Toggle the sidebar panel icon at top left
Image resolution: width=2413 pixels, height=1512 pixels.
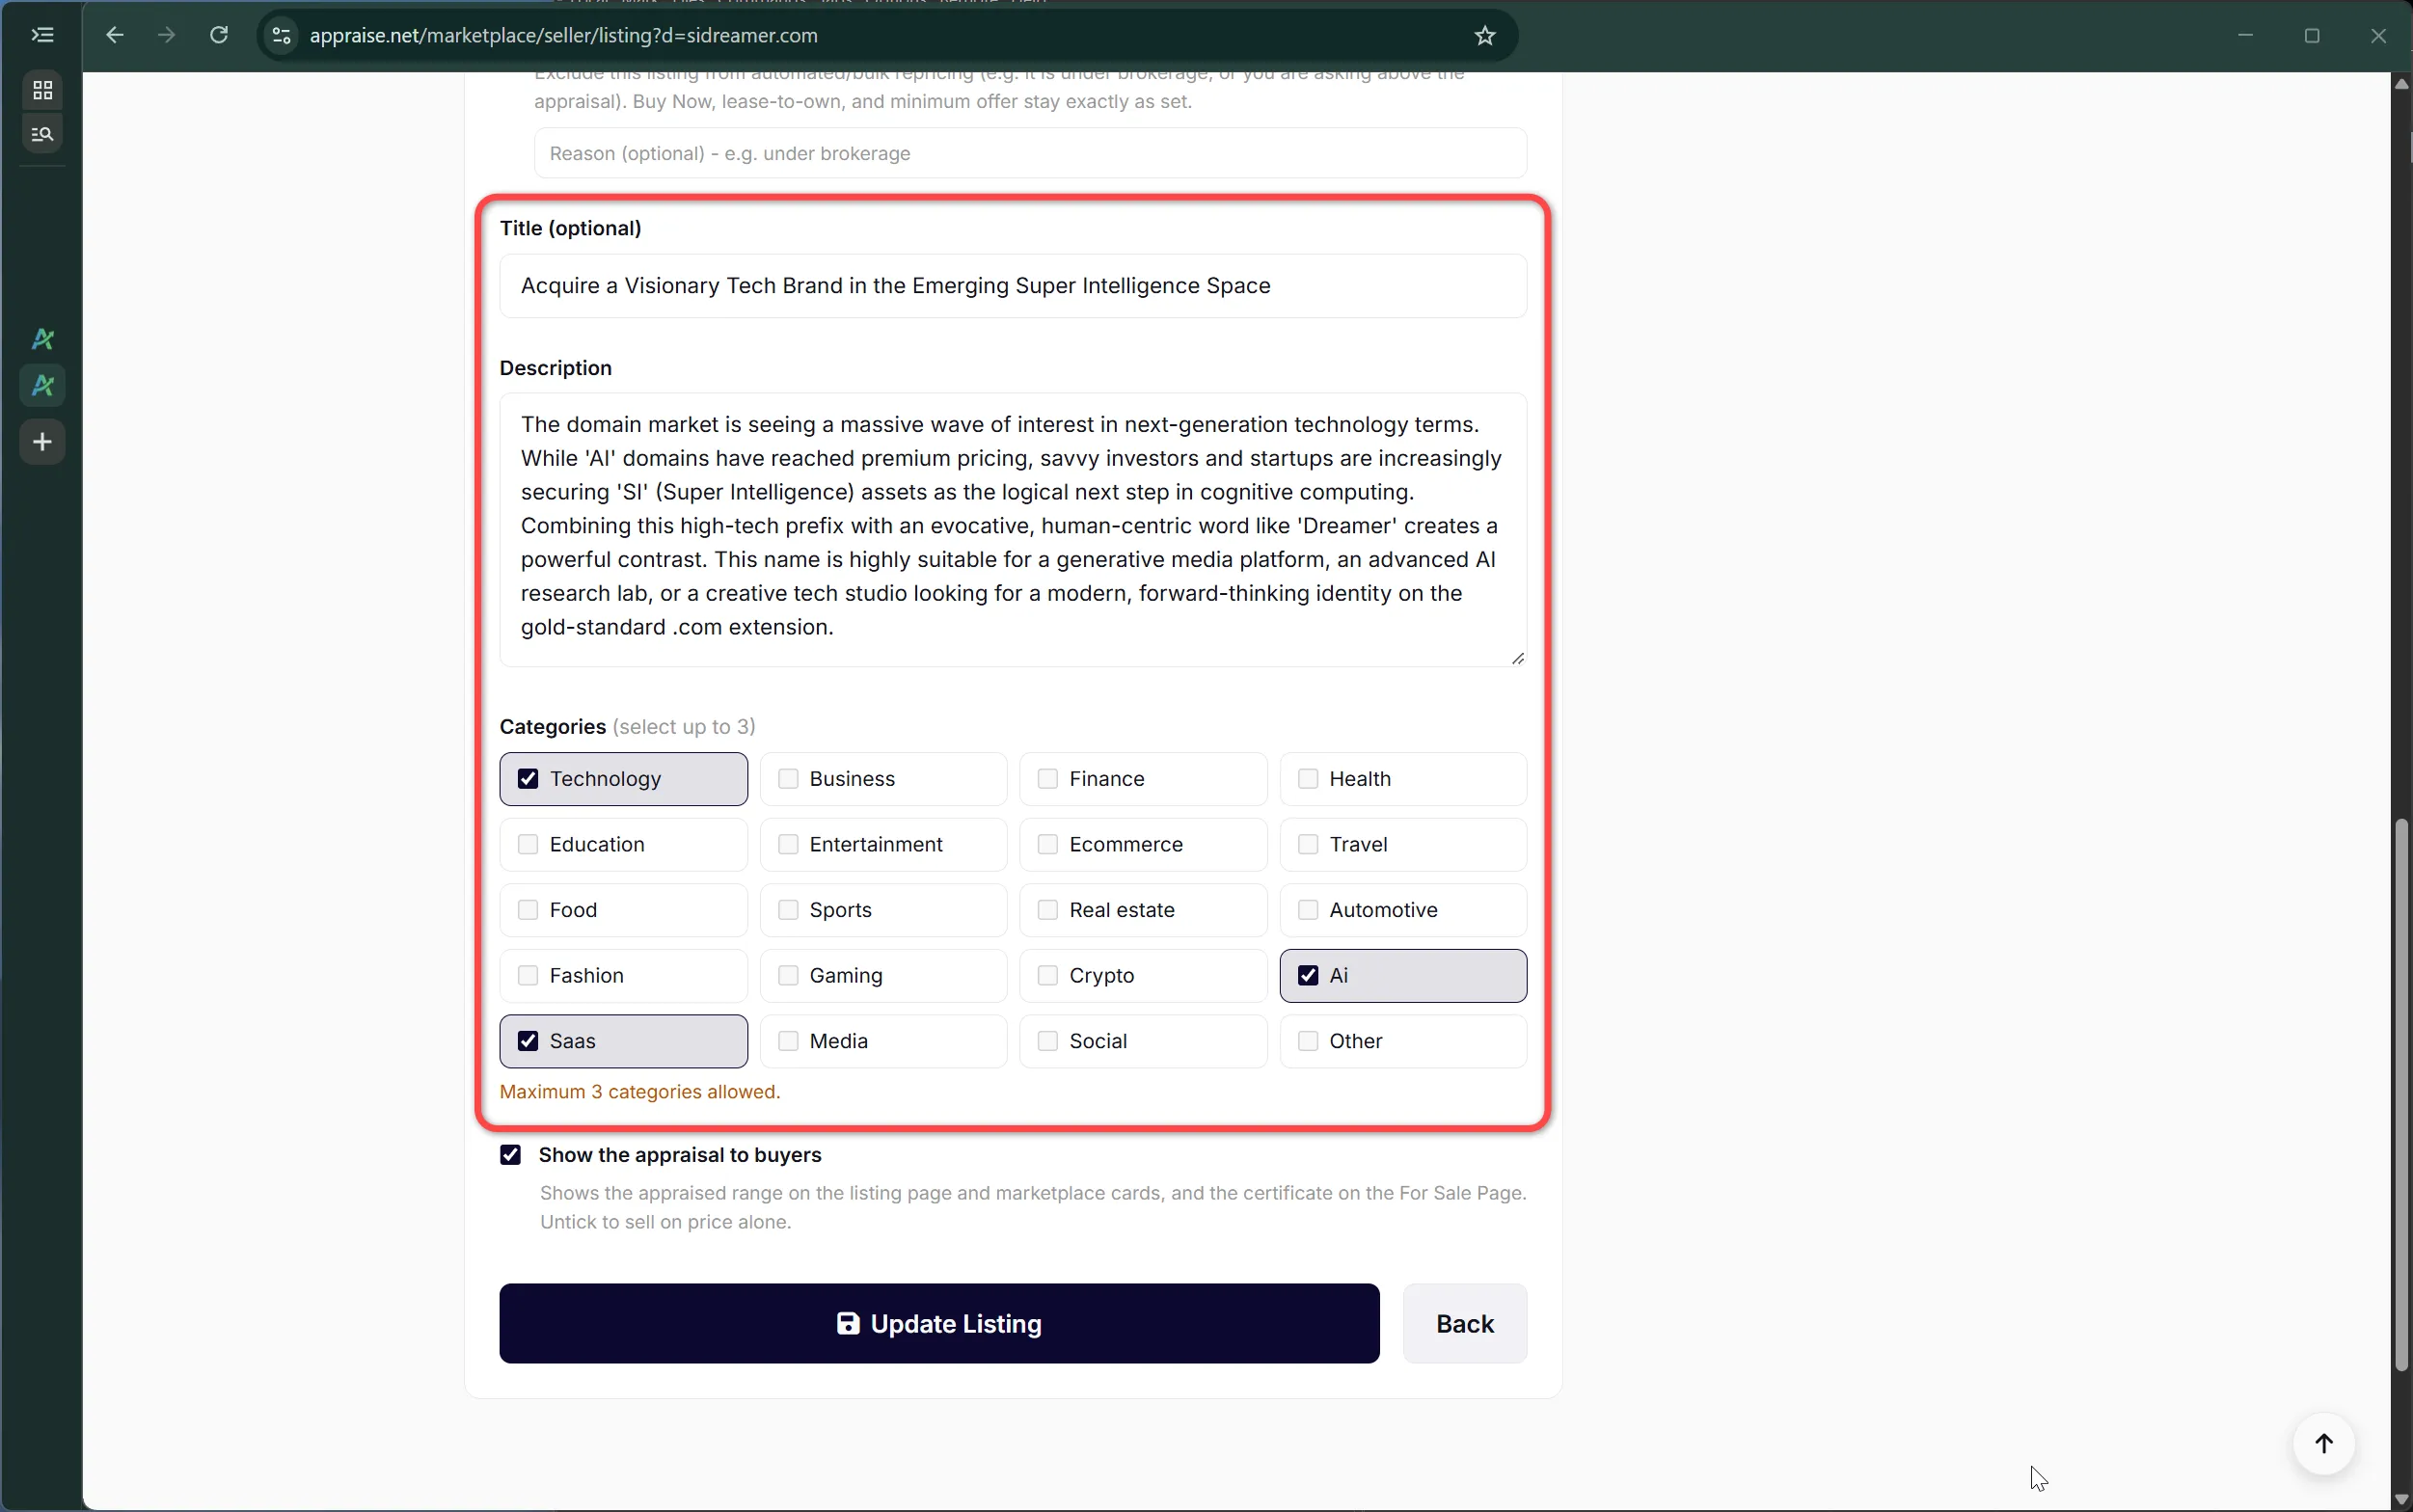pos(42,35)
